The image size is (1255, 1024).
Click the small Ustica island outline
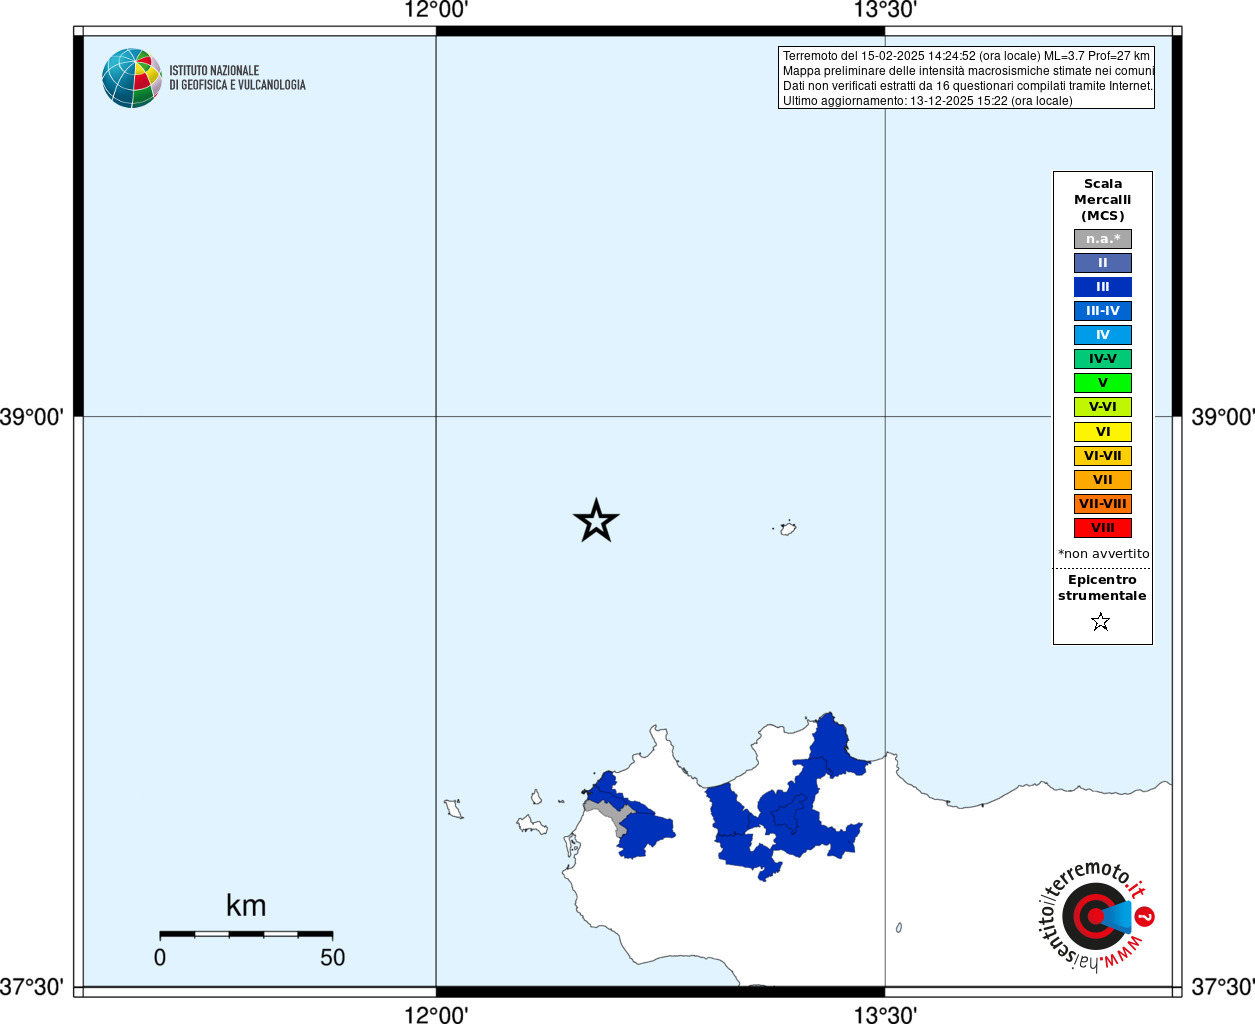pos(787,528)
